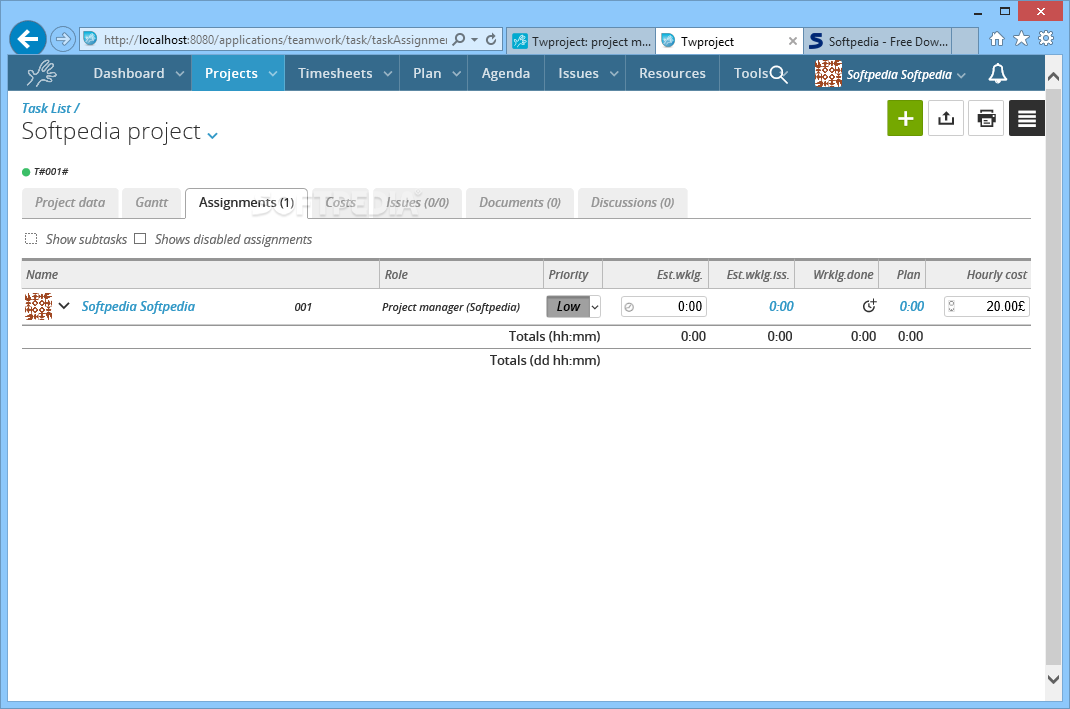
Task: Click the hourly cost 20.00£ field
Action: 987,306
